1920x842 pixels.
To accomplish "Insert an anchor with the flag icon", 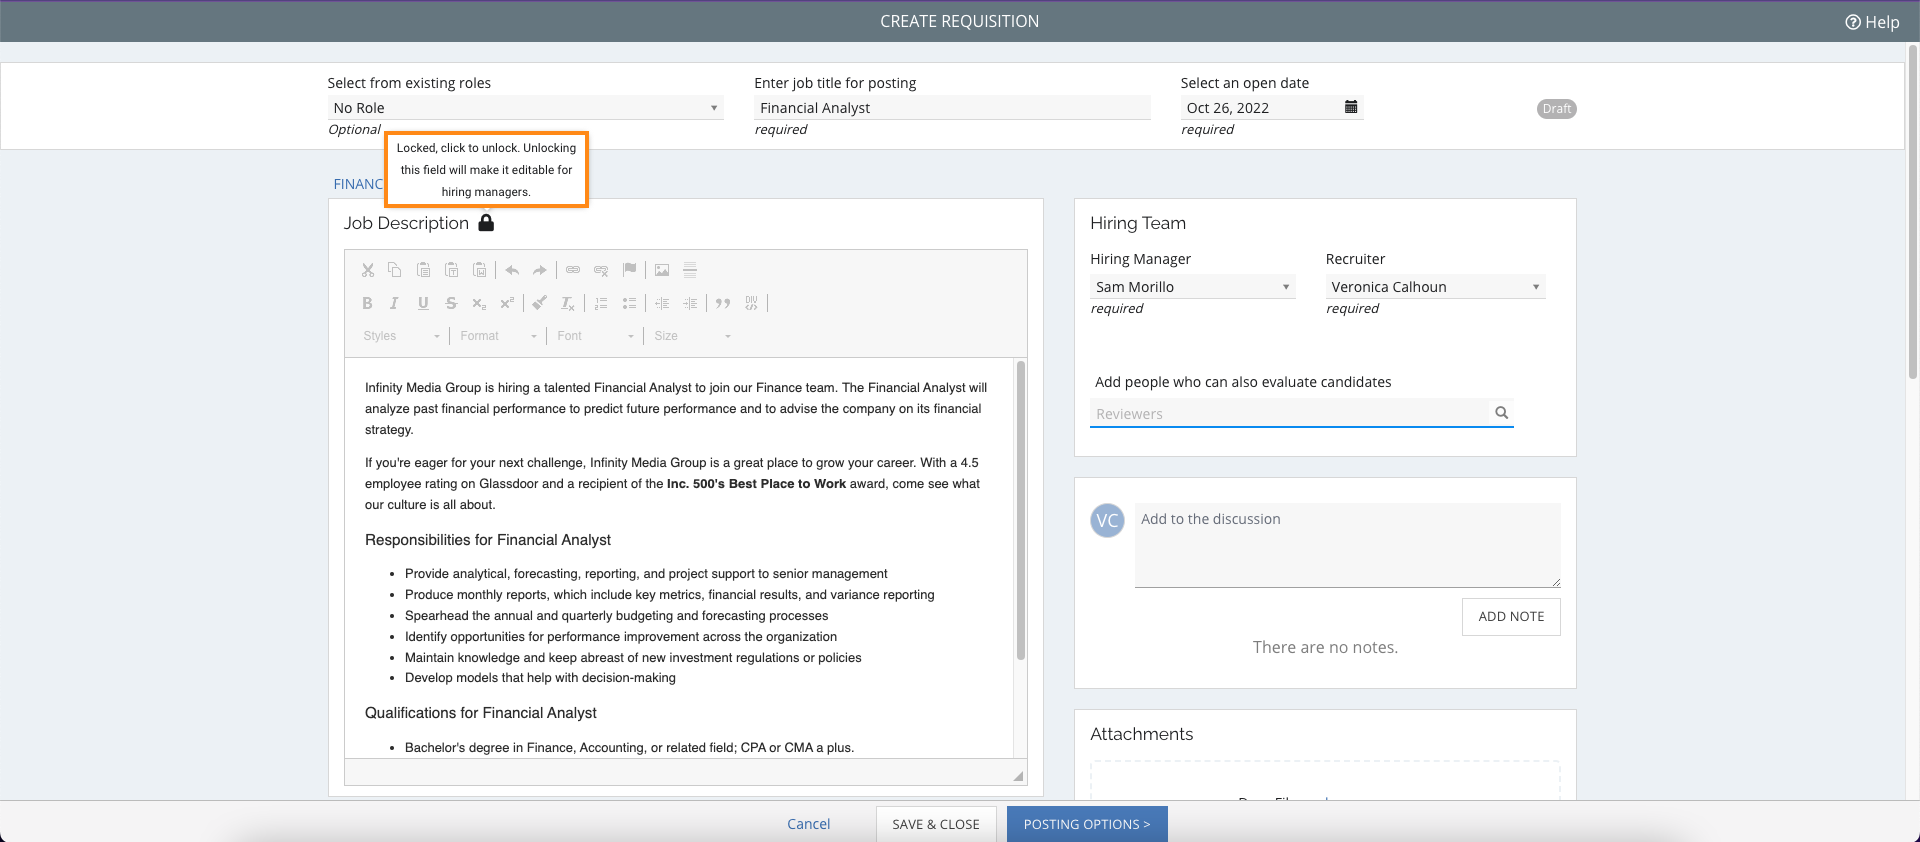I will [x=629, y=270].
